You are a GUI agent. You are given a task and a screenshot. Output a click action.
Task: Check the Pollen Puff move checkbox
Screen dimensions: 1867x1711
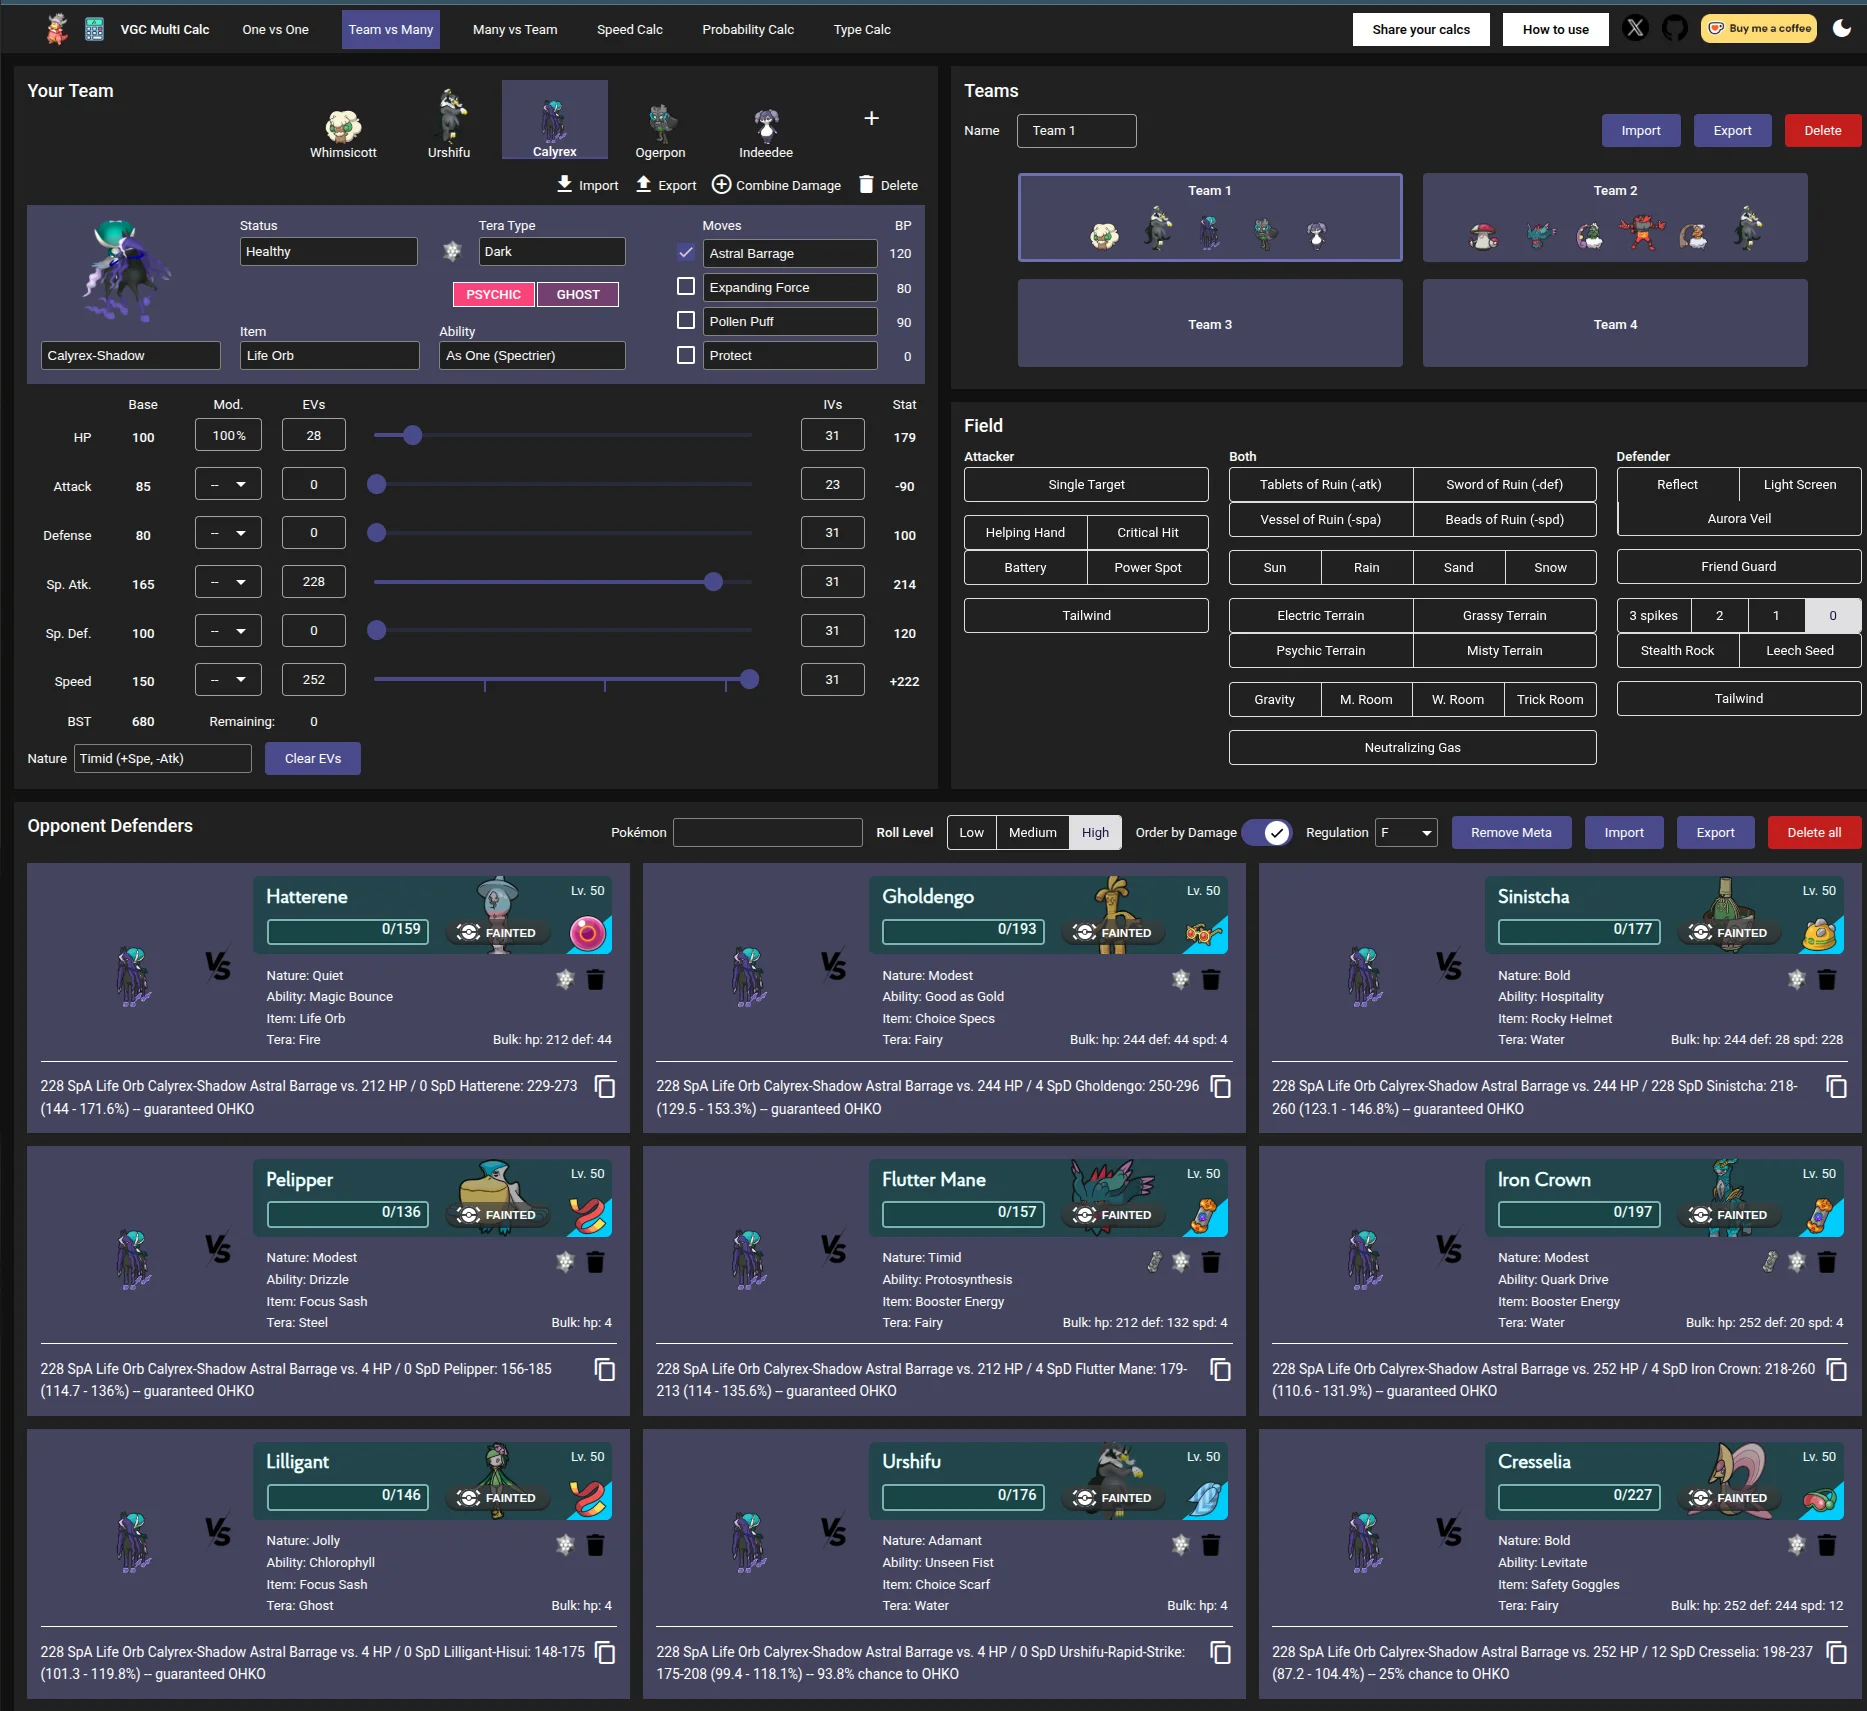[x=686, y=320]
